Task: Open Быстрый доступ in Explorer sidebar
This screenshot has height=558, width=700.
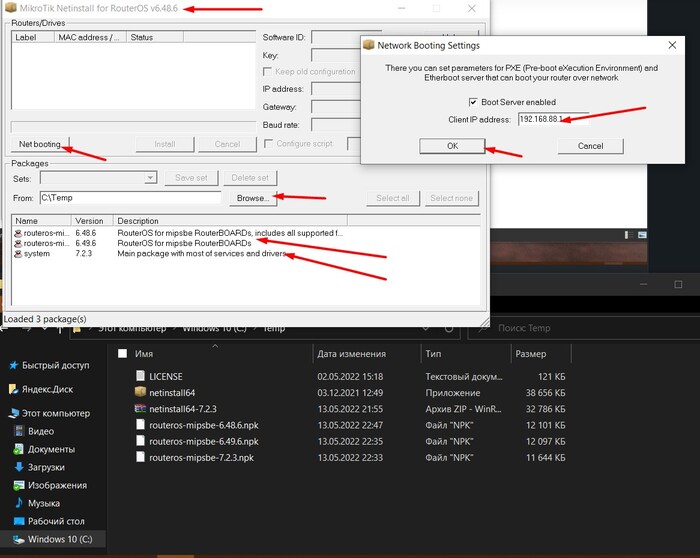Action: 55,365
